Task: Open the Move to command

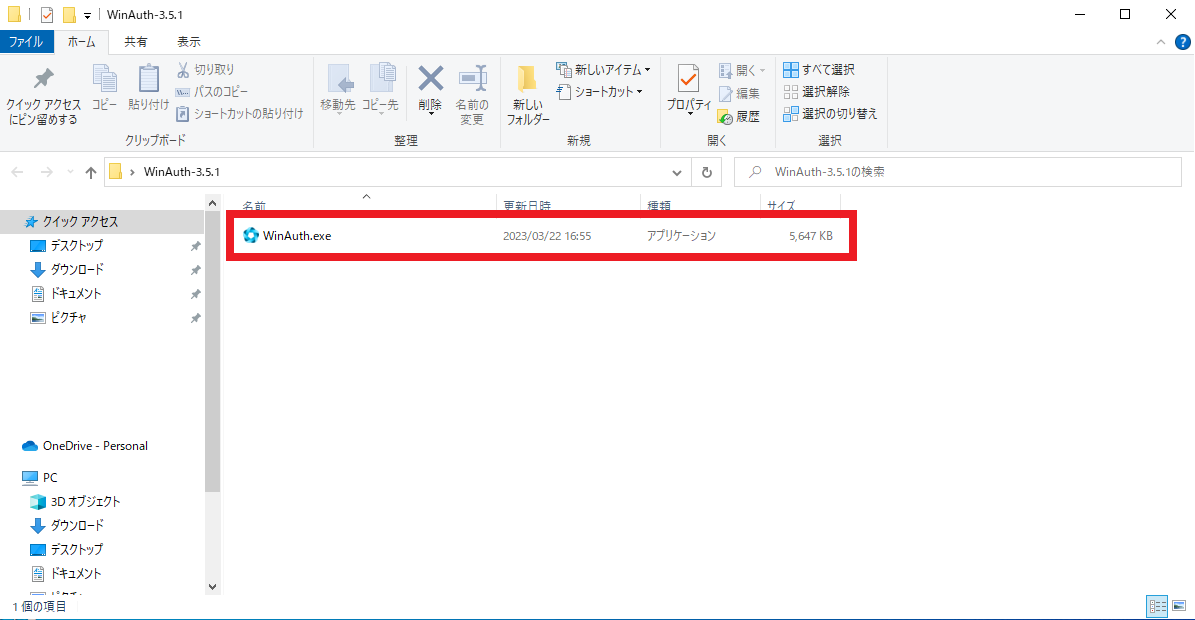Action: tap(338, 90)
